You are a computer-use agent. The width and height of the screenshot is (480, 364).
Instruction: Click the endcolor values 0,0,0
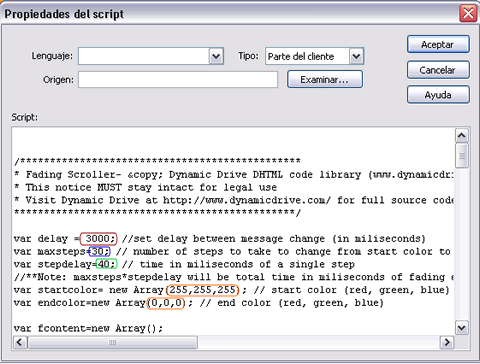point(166,303)
